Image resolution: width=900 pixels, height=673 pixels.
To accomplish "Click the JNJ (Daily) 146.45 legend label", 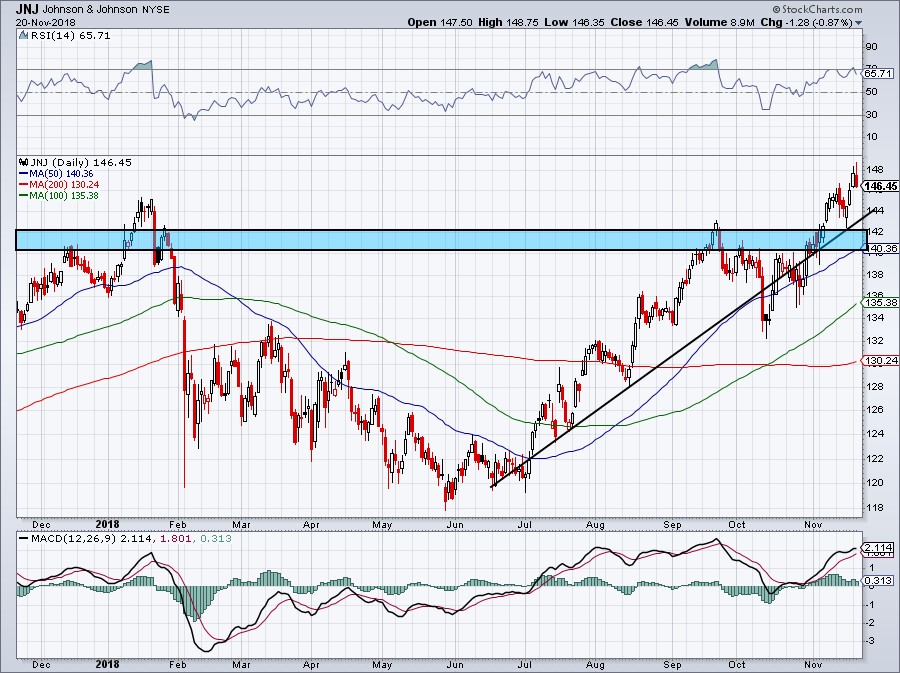I will coord(81,162).
